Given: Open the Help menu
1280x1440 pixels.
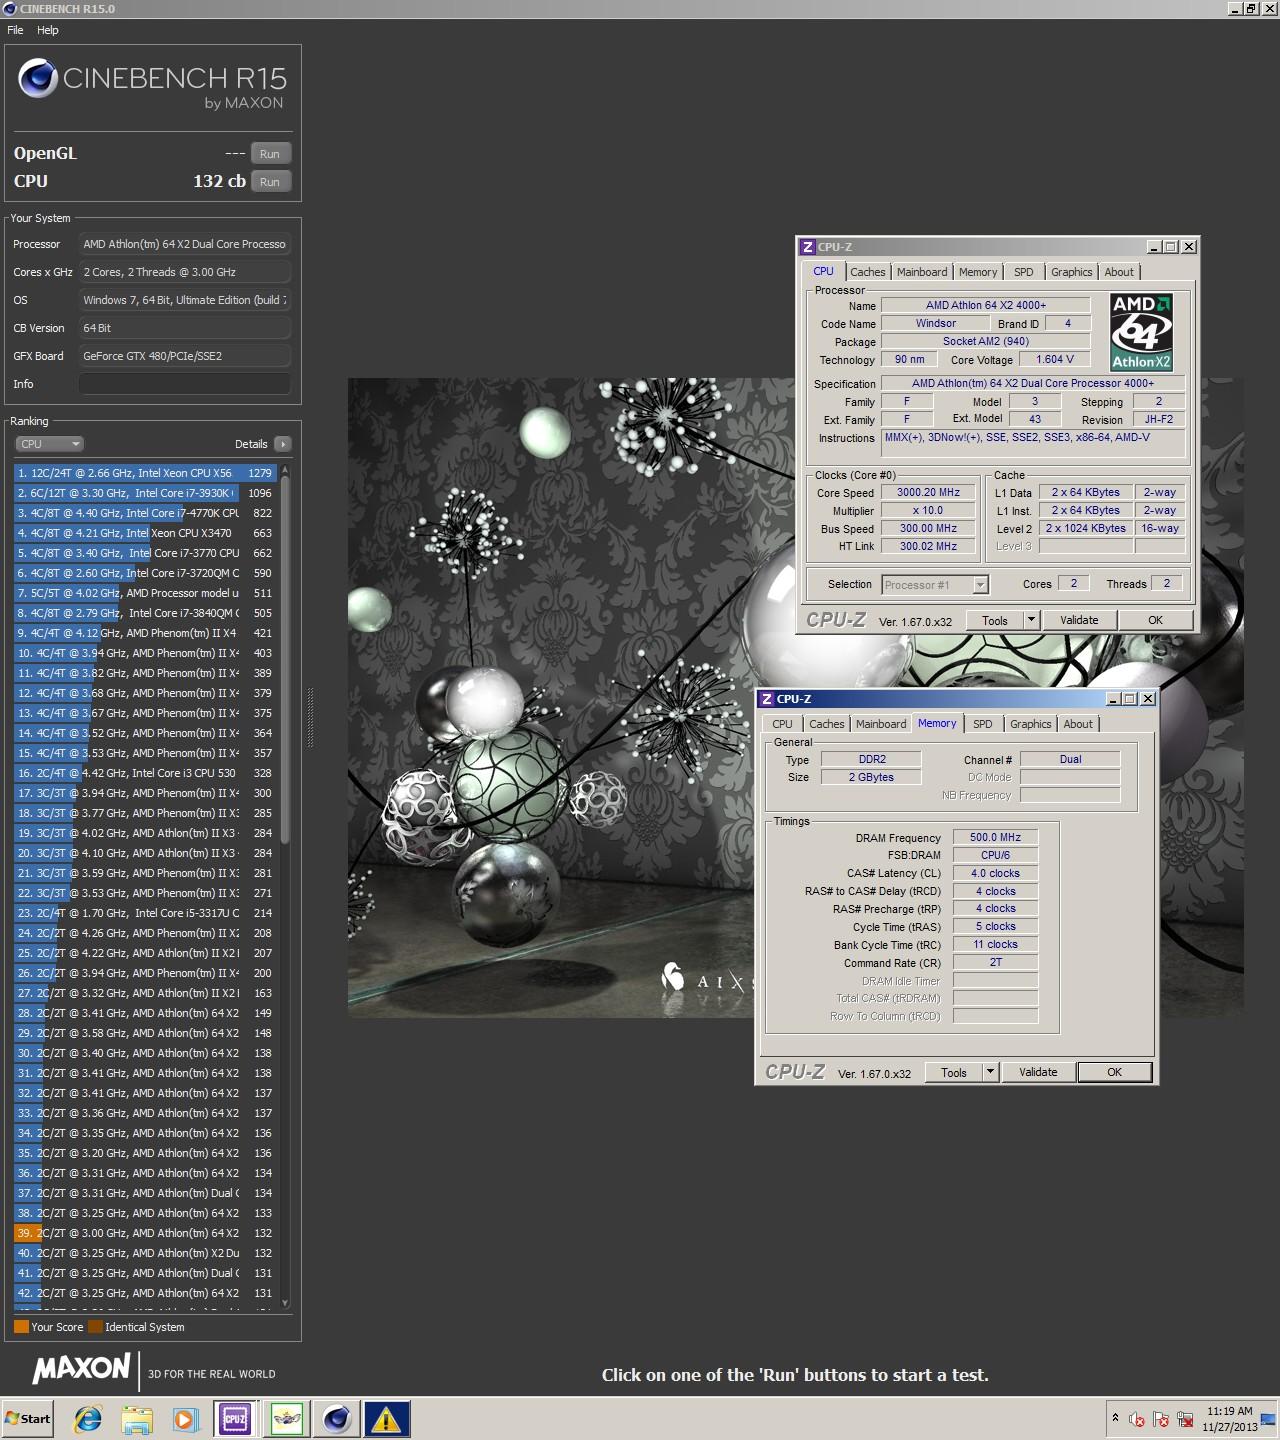Looking at the screenshot, I should pyautogui.click(x=48, y=30).
